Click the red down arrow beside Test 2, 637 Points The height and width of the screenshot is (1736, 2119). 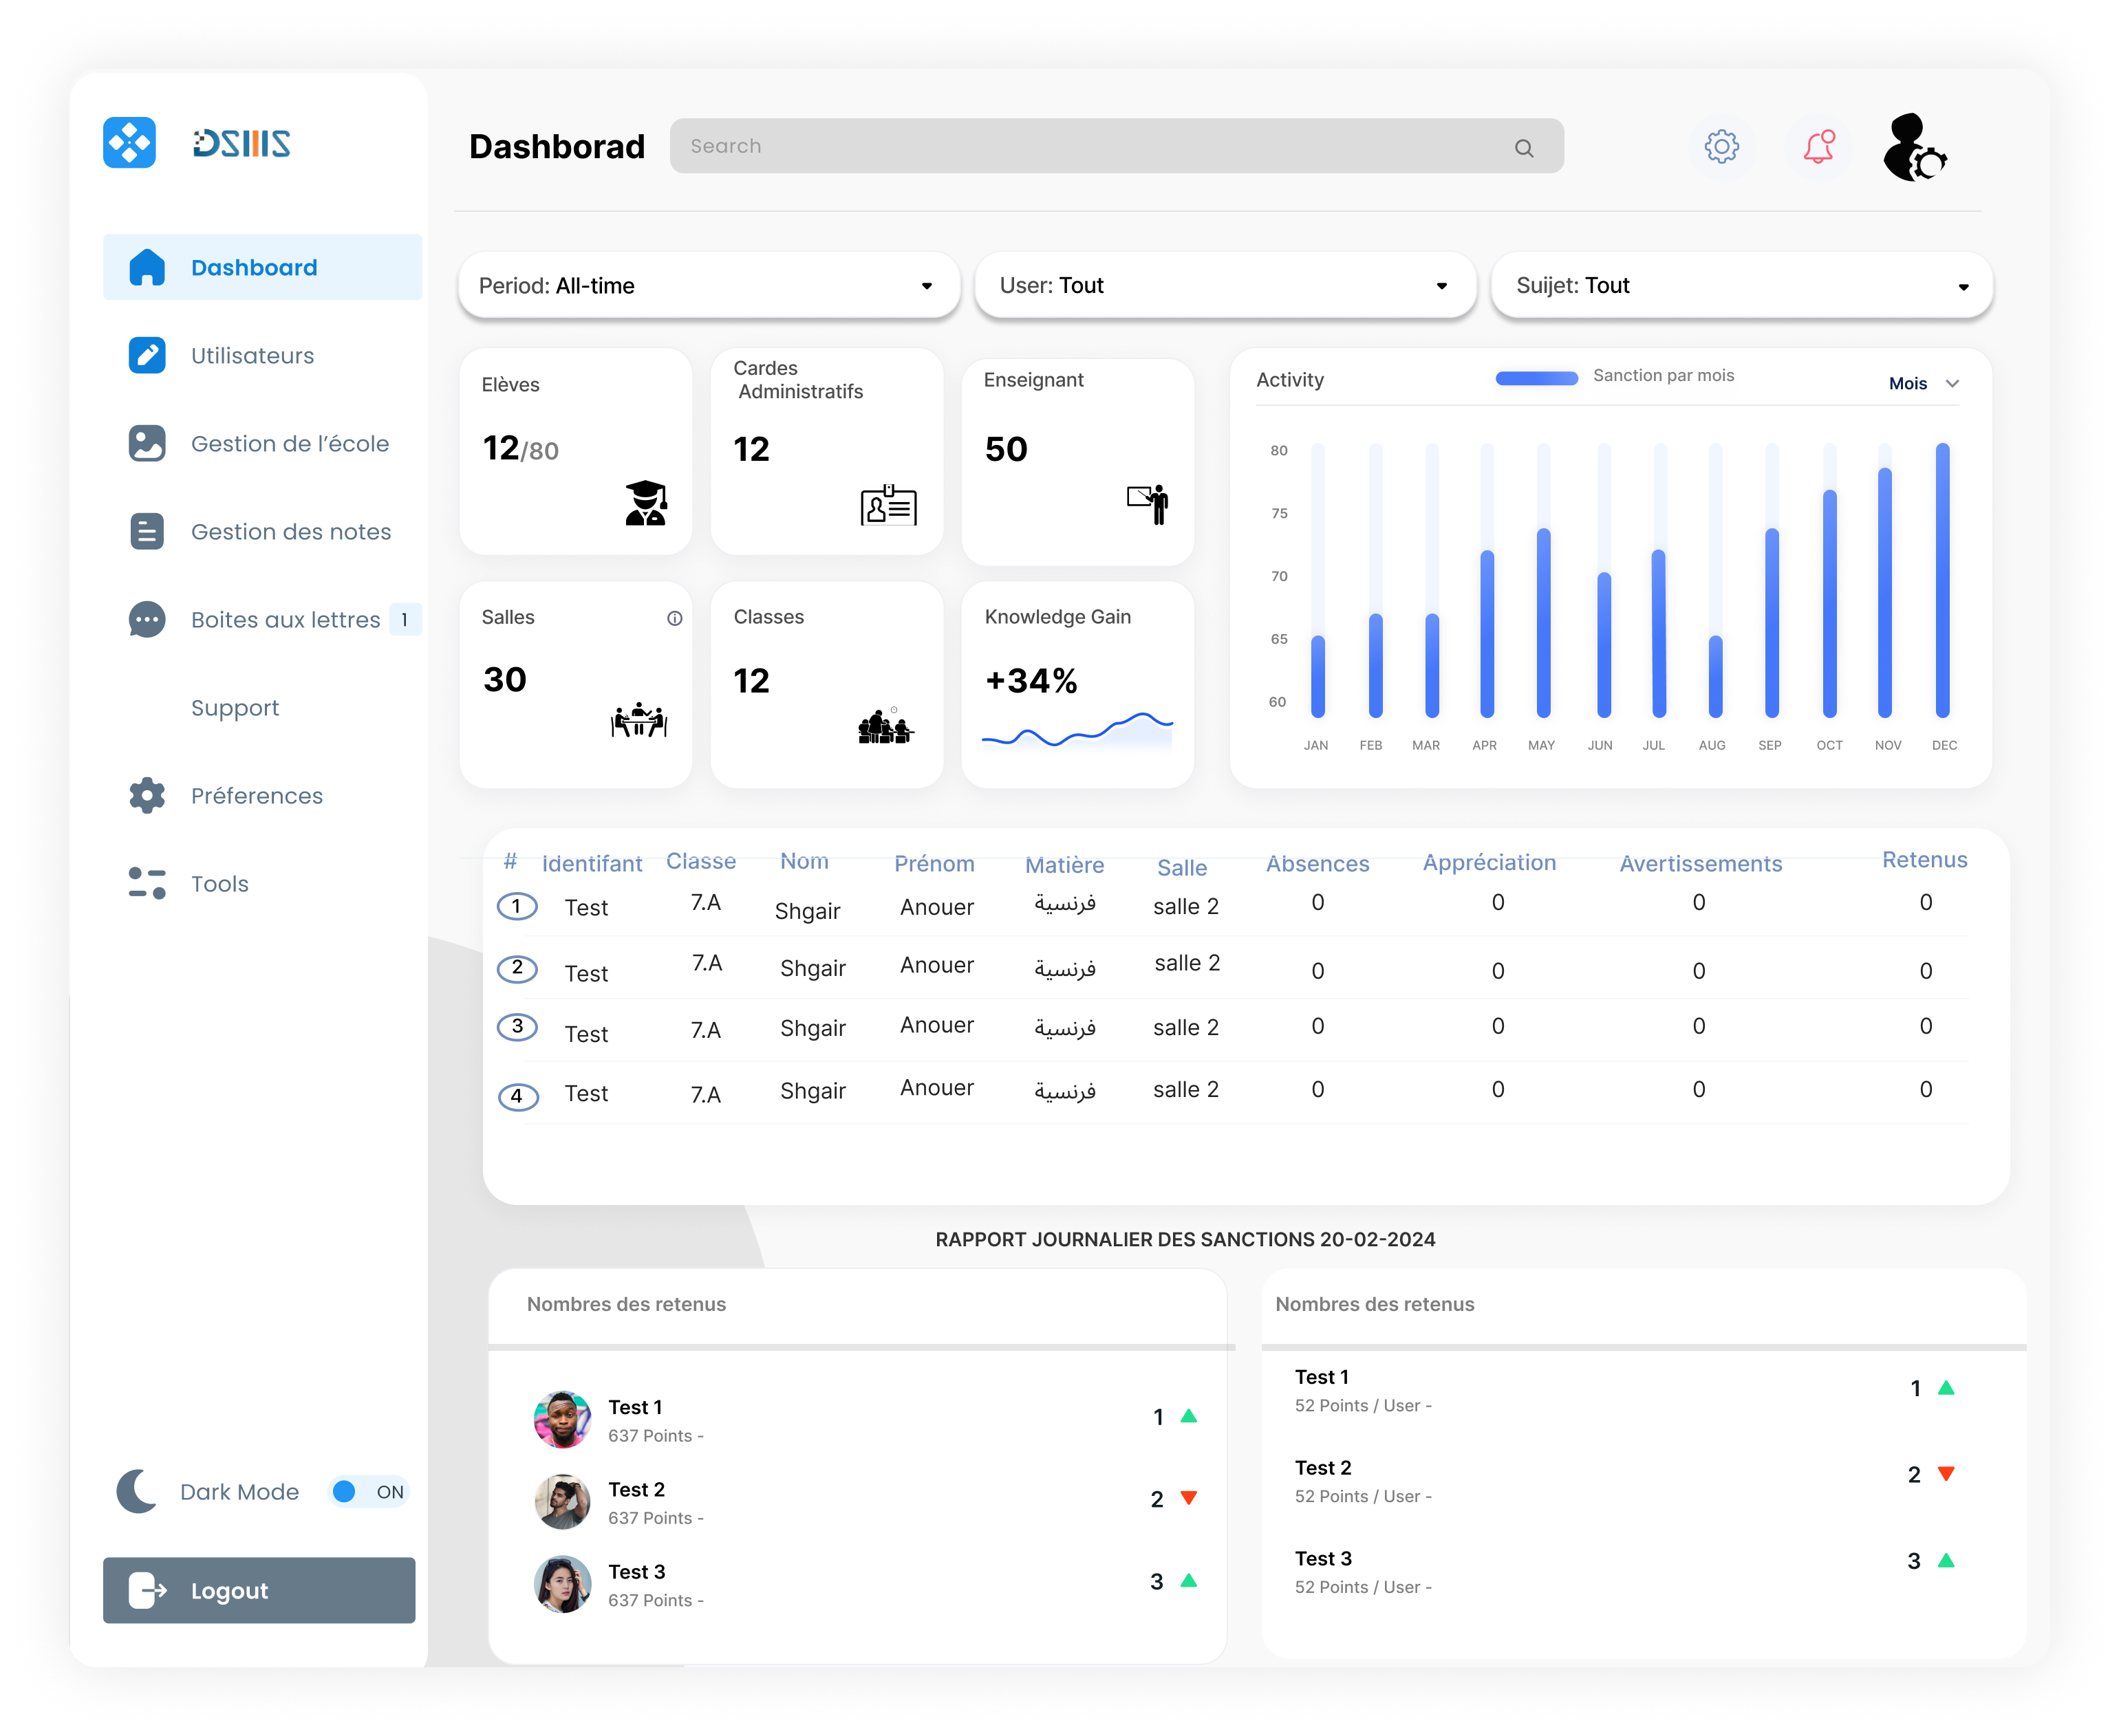pyautogui.click(x=1188, y=1498)
